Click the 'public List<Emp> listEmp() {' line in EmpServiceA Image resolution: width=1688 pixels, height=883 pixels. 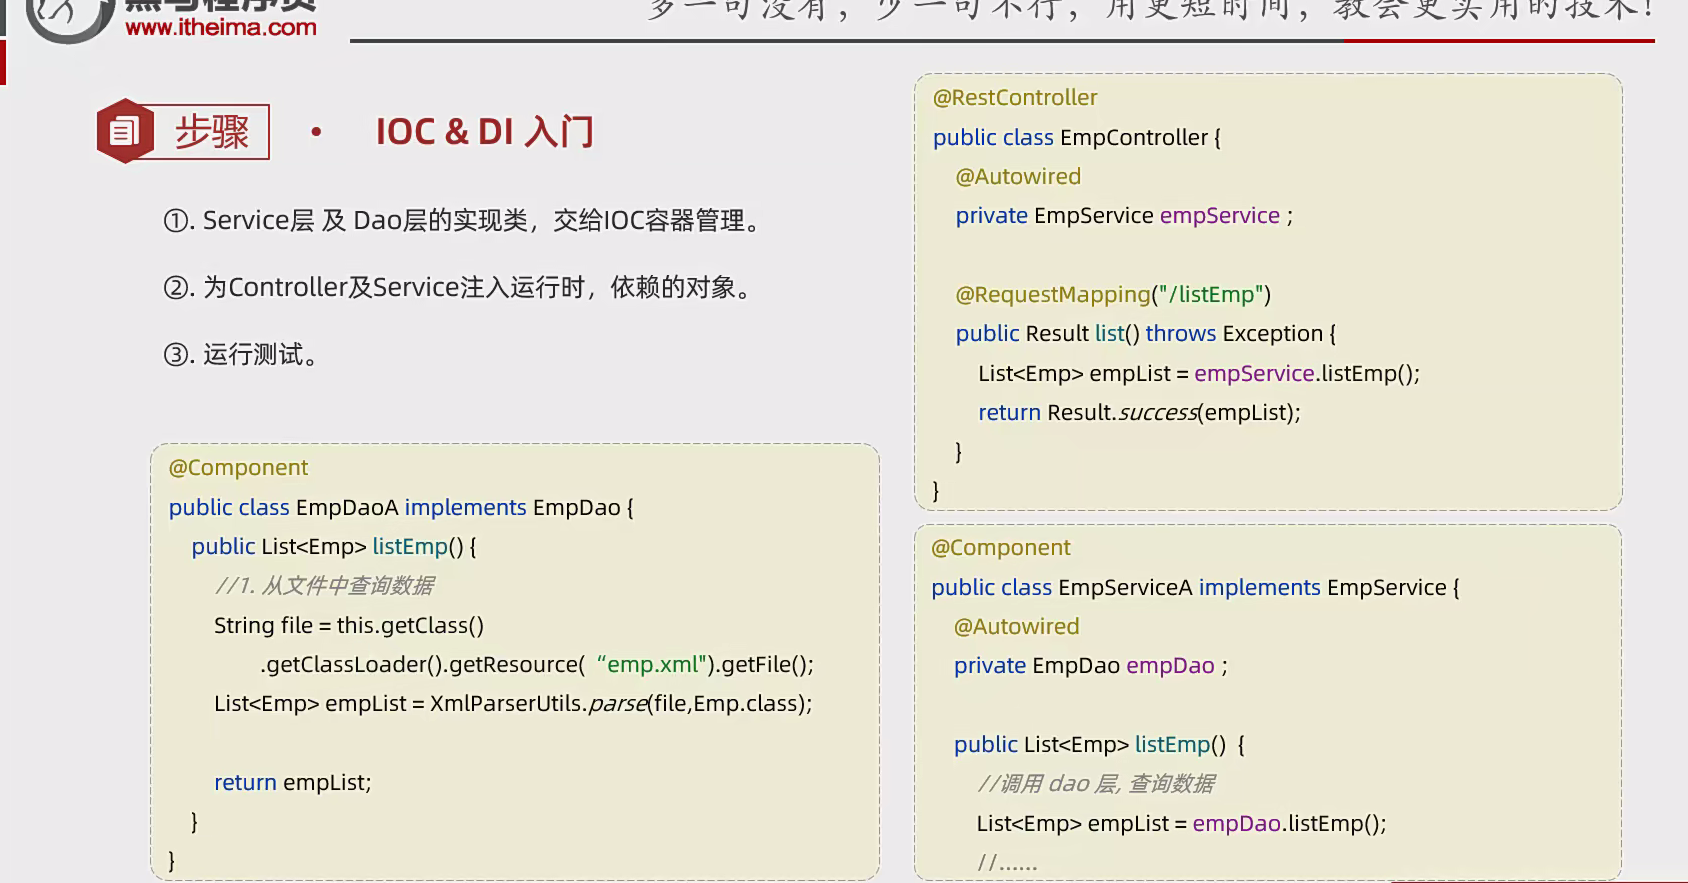tap(1099, 745)
